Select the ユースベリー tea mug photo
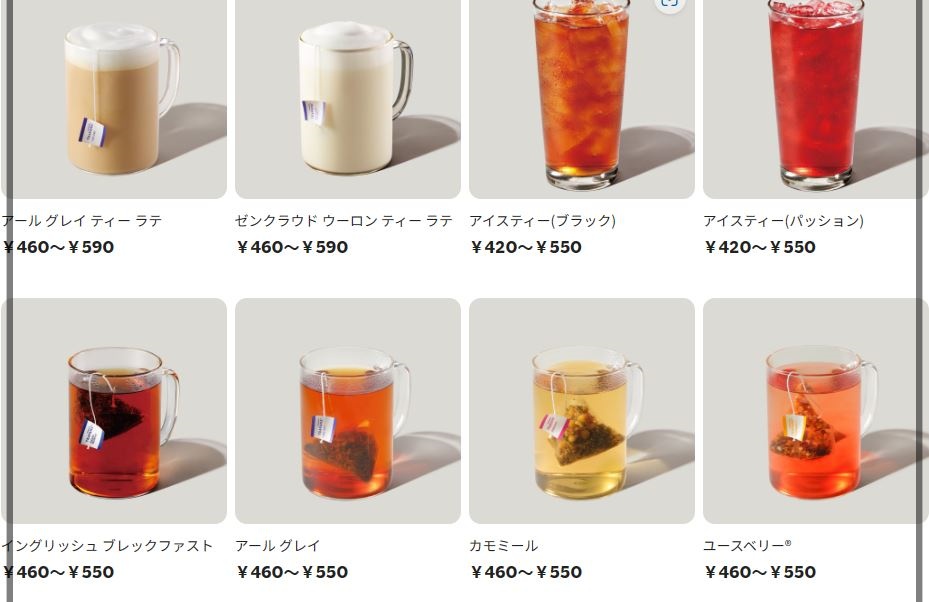 (816, 411)
